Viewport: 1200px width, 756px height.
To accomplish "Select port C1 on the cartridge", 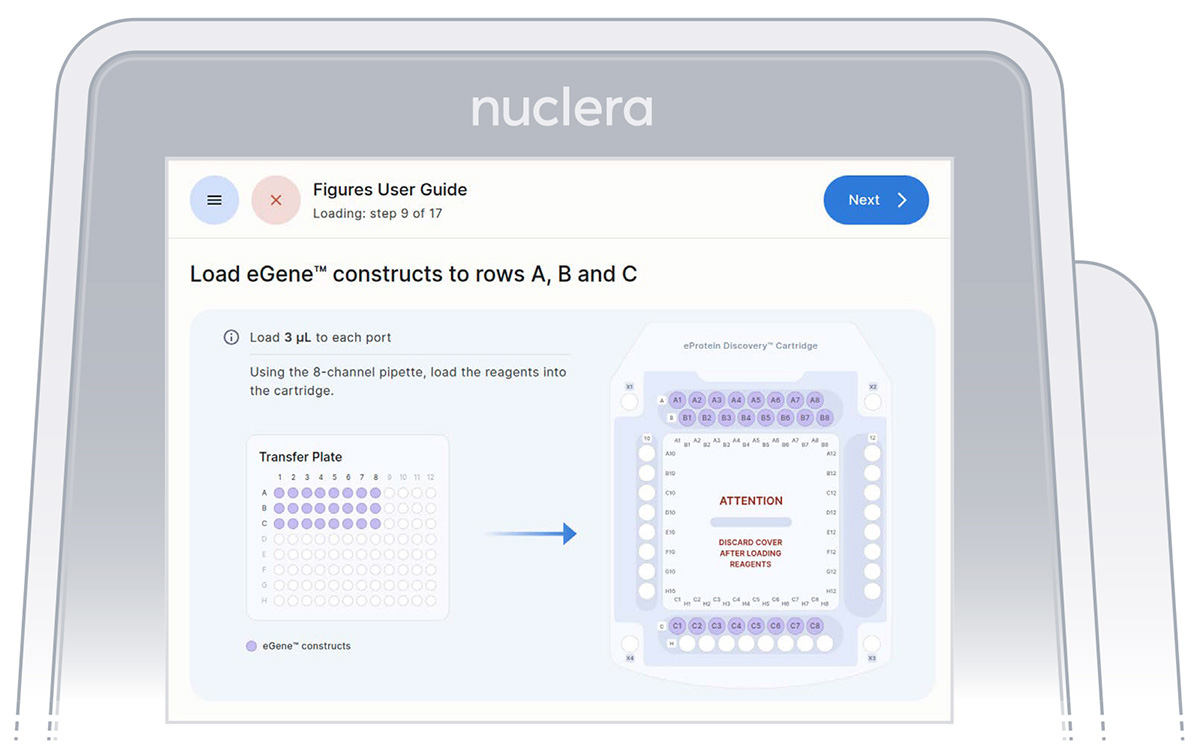I will coord(677,626).
